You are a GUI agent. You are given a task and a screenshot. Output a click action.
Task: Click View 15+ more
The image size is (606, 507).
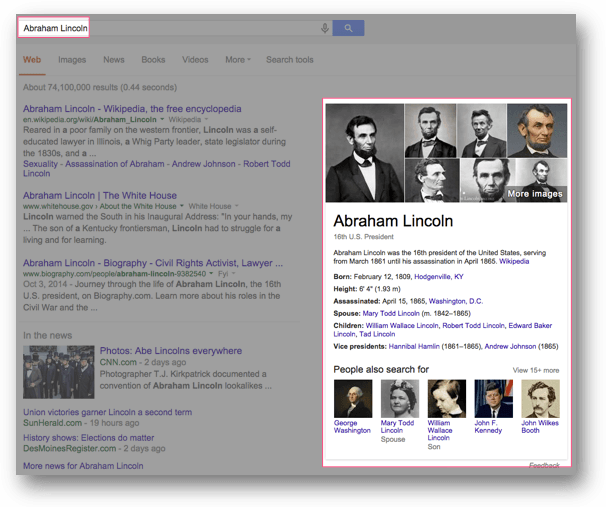click(x=536, y=370)
